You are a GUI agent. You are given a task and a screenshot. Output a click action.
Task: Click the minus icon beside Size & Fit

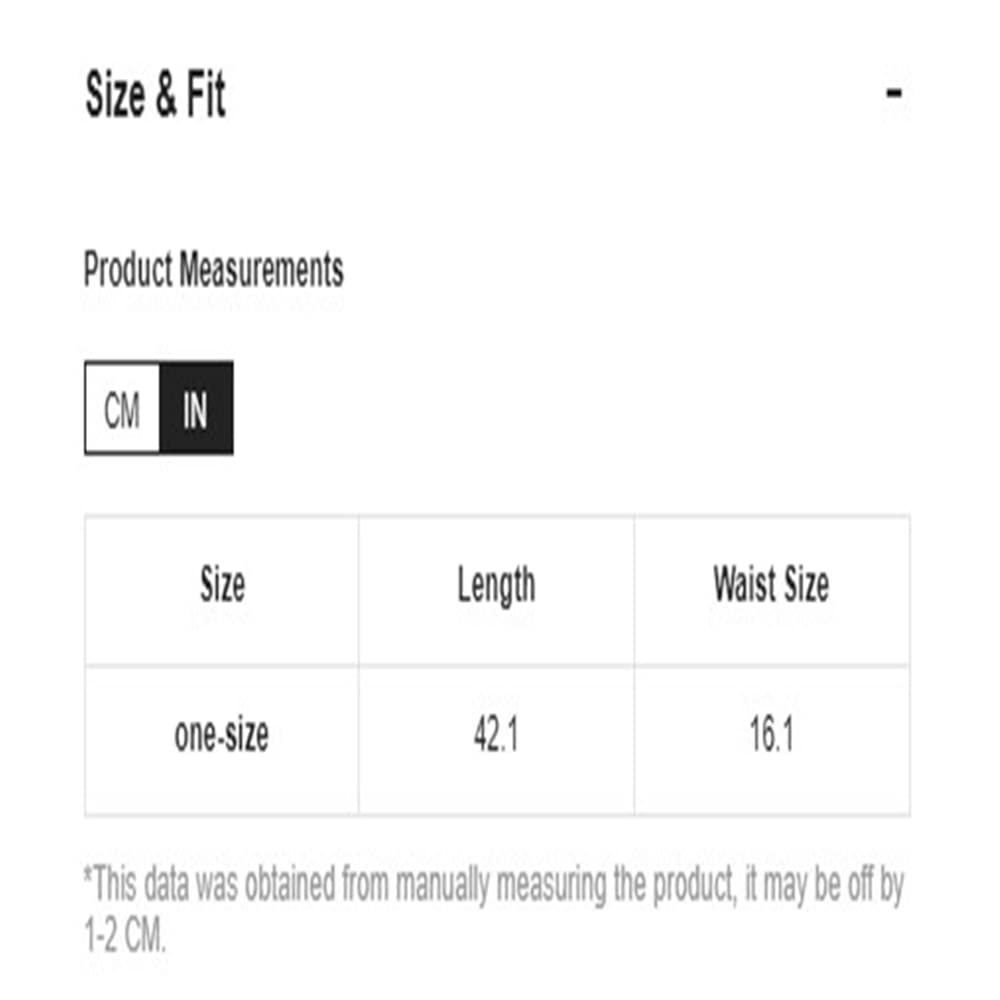pyautogui.click(x=894, y=93)
